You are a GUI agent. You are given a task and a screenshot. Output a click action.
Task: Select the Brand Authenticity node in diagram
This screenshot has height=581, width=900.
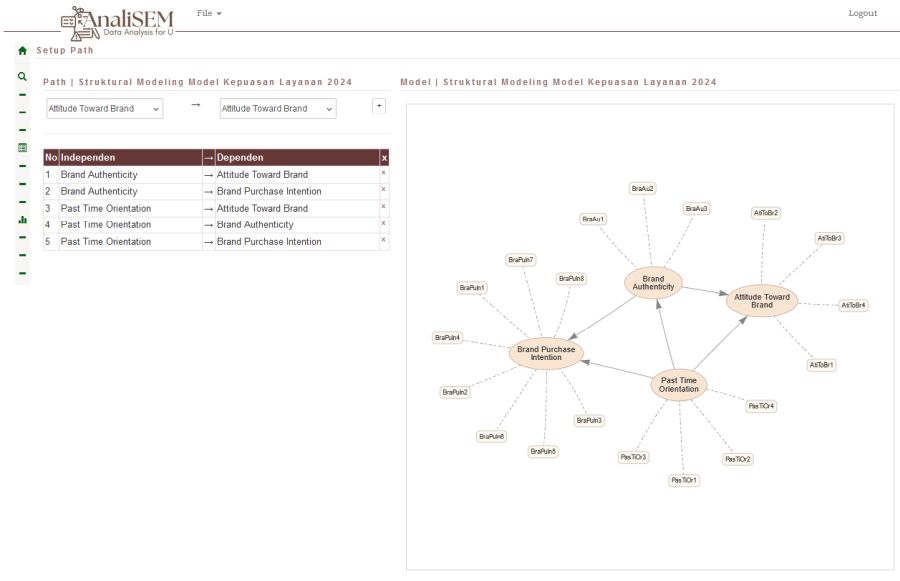tap(653, 283)
